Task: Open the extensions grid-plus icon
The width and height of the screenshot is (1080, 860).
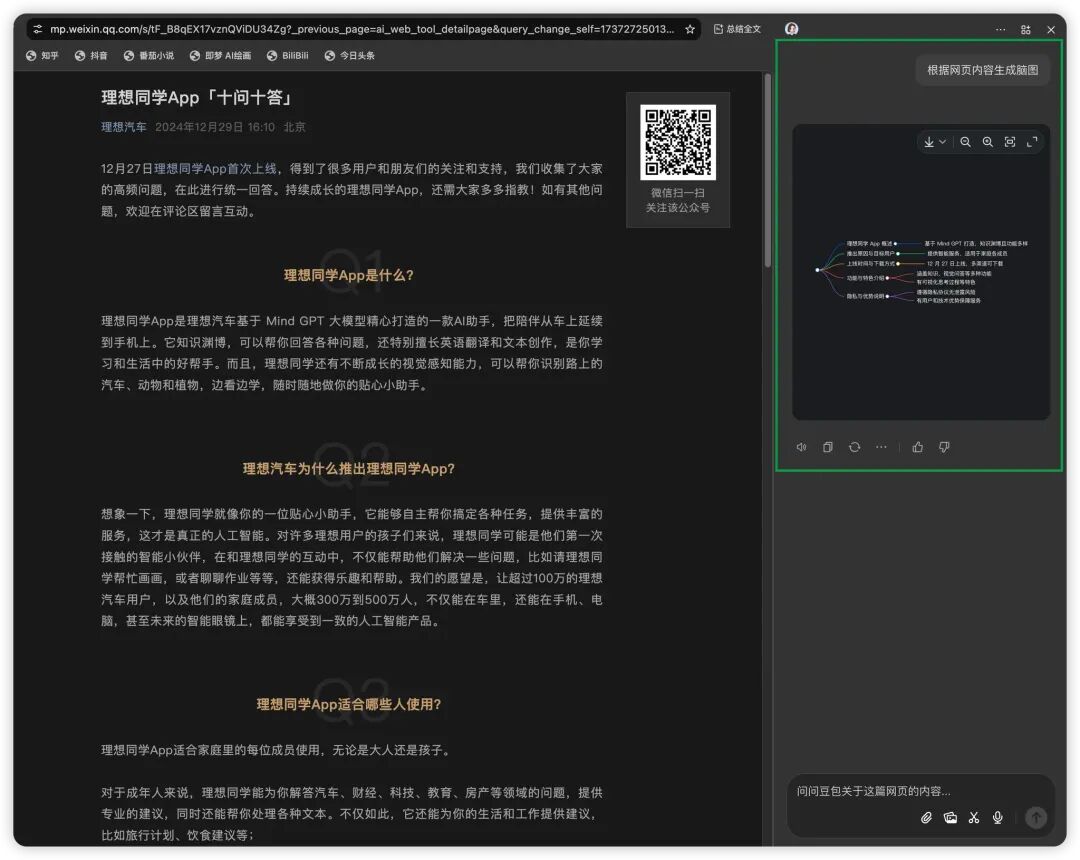Action: point(1026,30)
